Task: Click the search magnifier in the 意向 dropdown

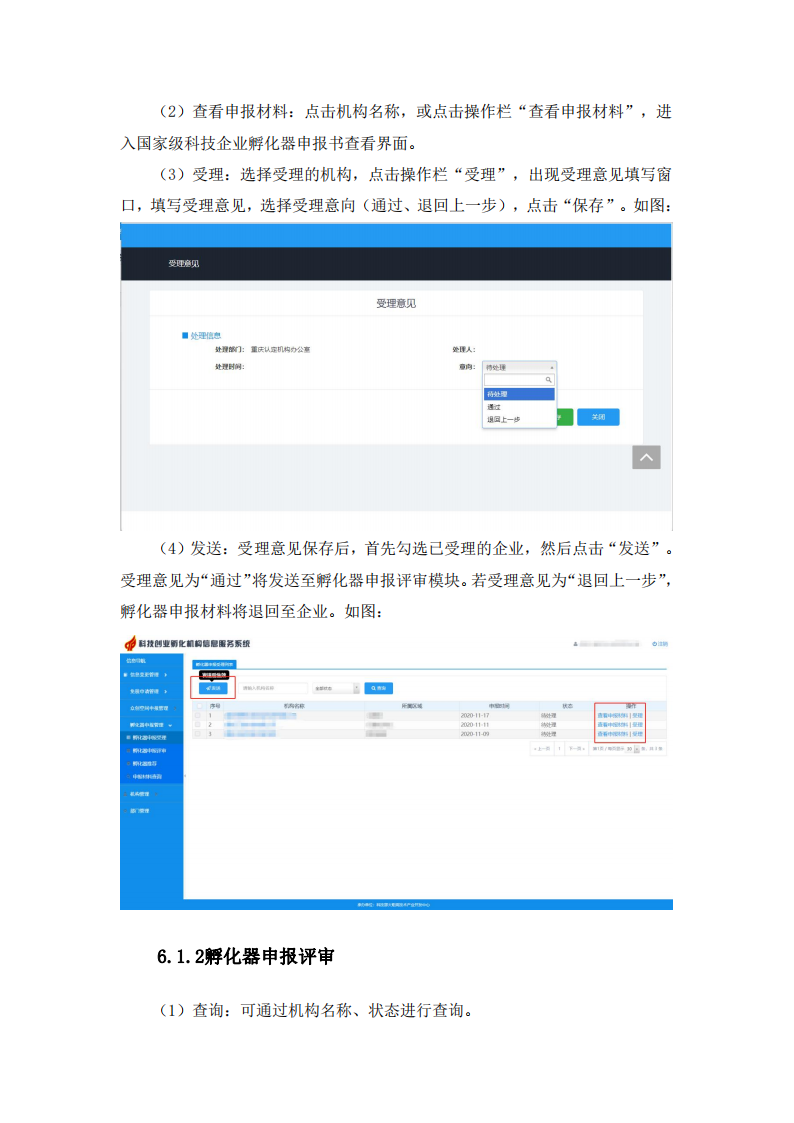Action: coord(548,380)
